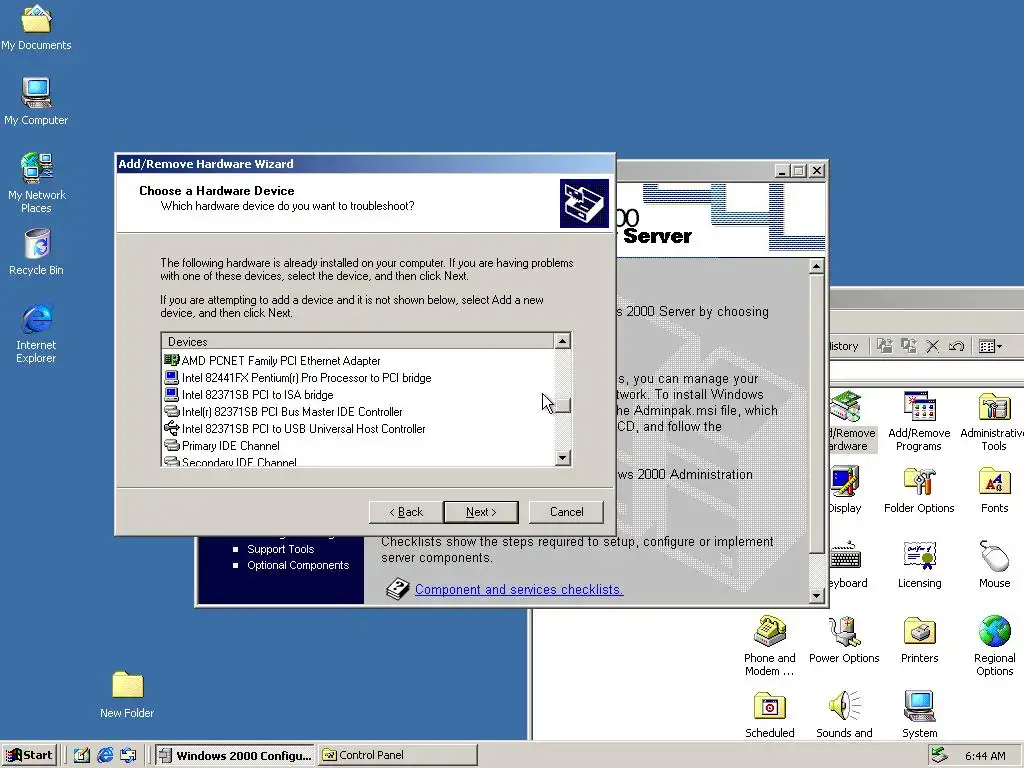
Task: Click the Devices column header
Action: pyautogui.click(x=358, y=342)
